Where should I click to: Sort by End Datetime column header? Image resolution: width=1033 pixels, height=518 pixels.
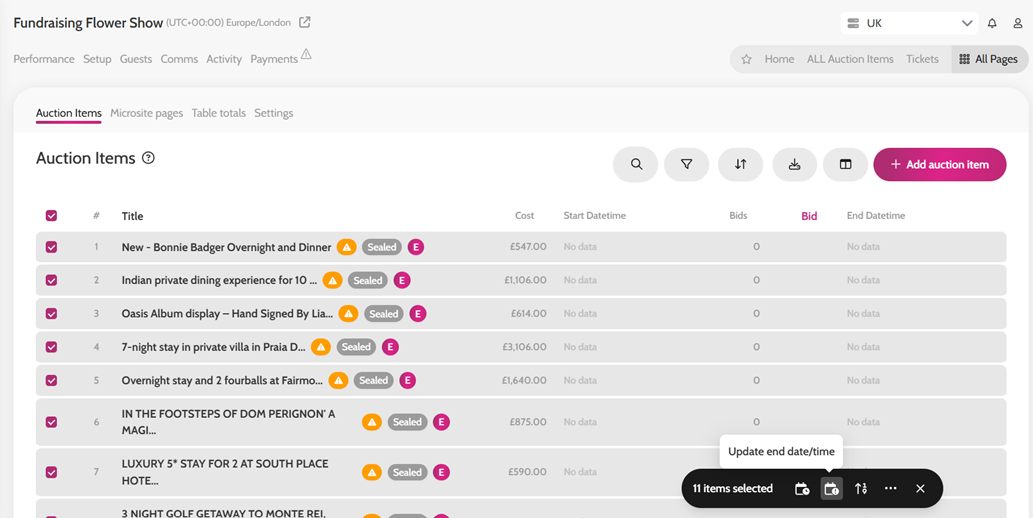[x=876, y=216]
